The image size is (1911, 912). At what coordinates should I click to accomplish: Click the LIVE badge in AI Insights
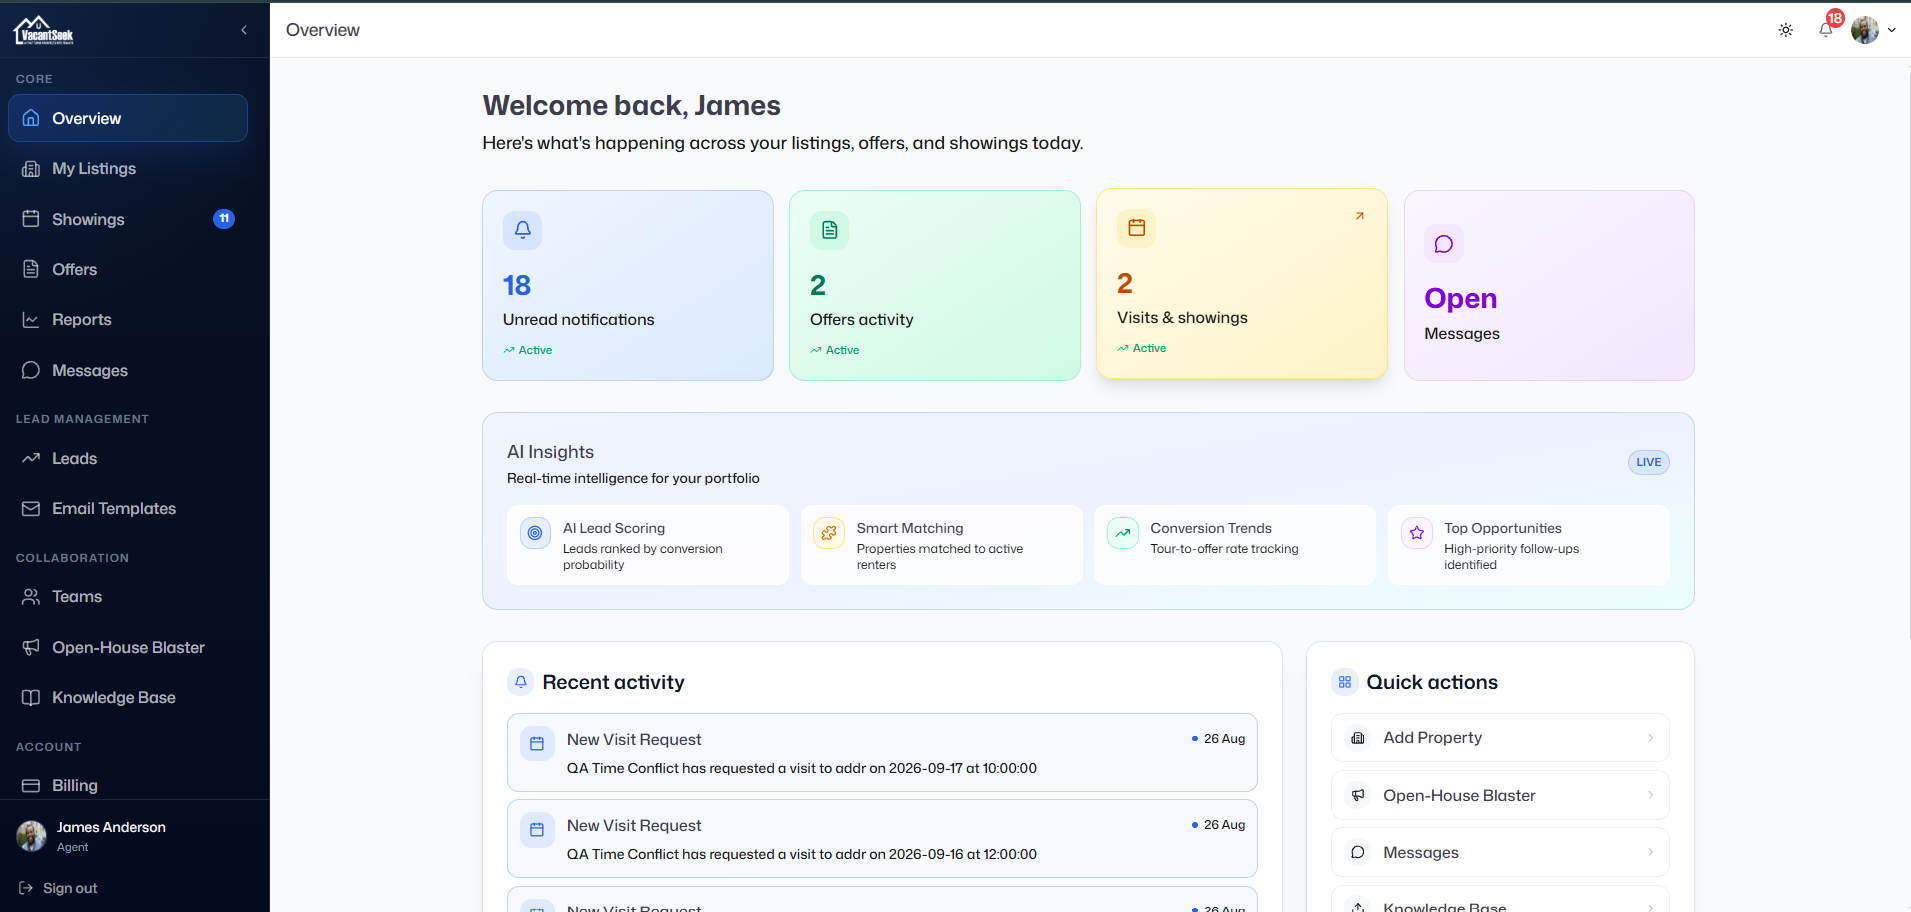pyautogui.click(x=1649, y=462)
